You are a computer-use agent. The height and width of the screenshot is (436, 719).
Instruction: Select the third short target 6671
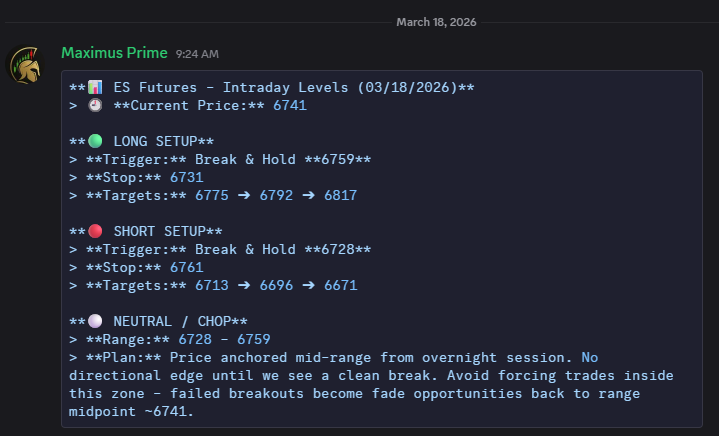tap(340, 285)
